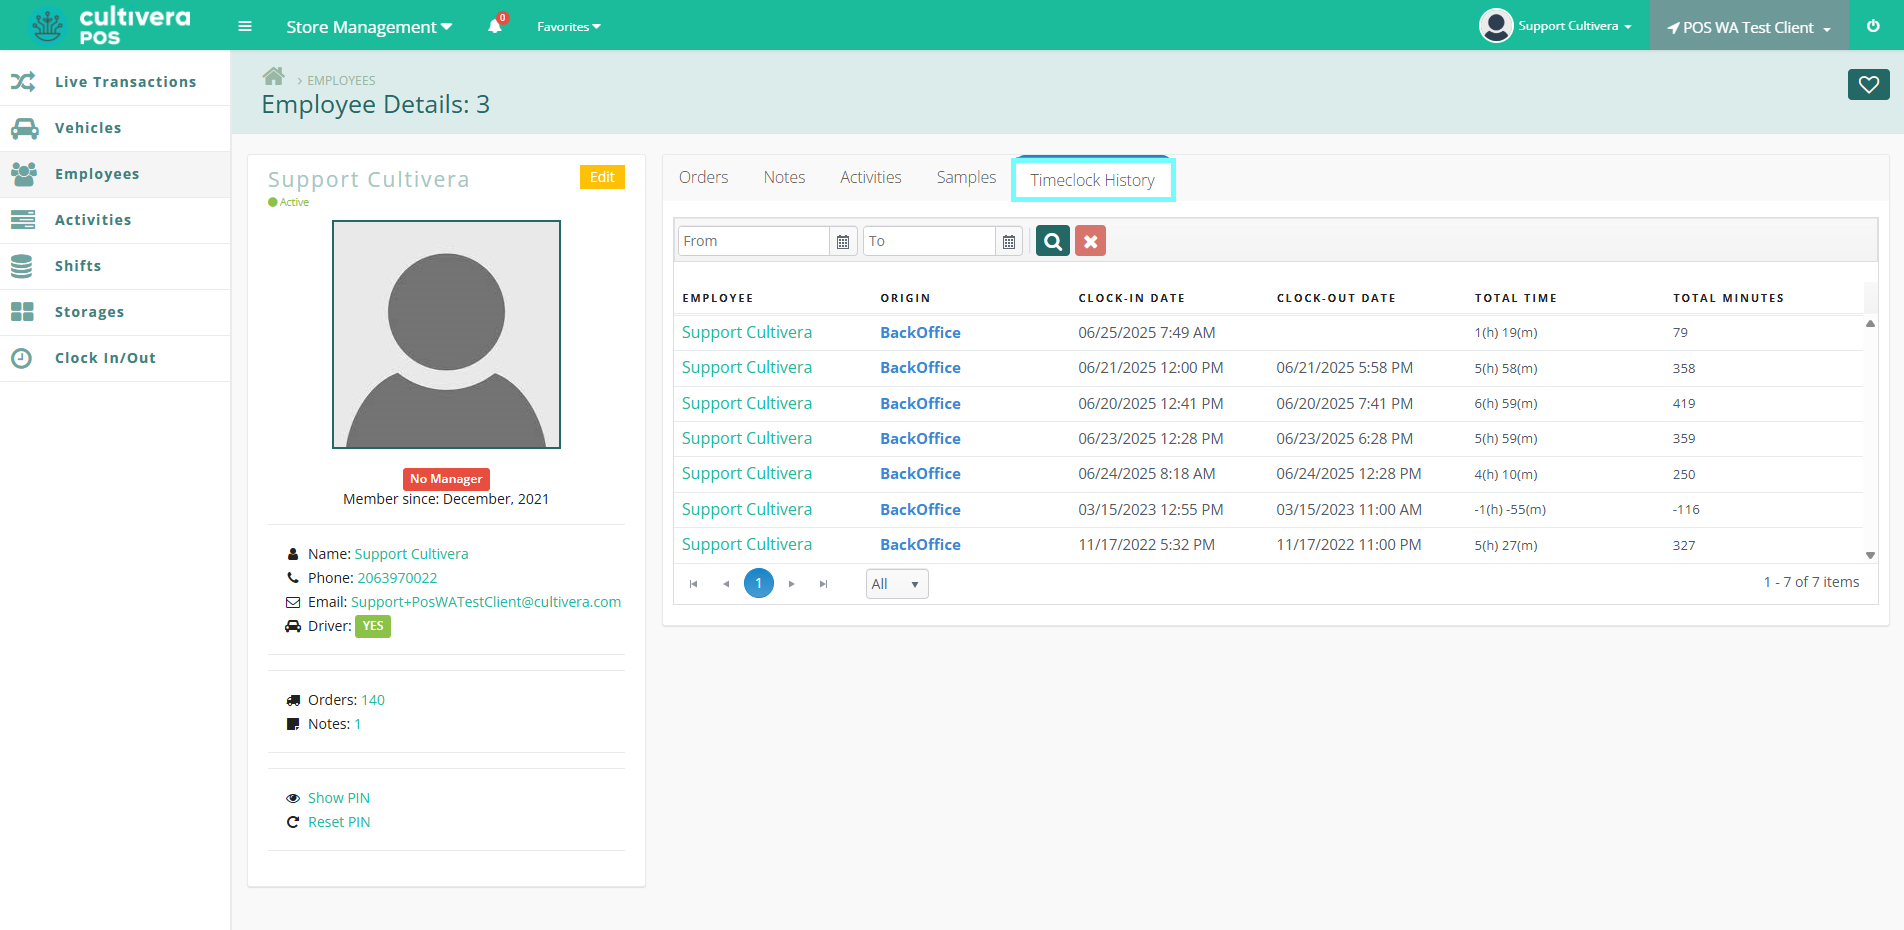The height and width of the screenshot is (930, 1904).
Task: Click the Vehicles car icon in sidebar
Action: [24, 128]
